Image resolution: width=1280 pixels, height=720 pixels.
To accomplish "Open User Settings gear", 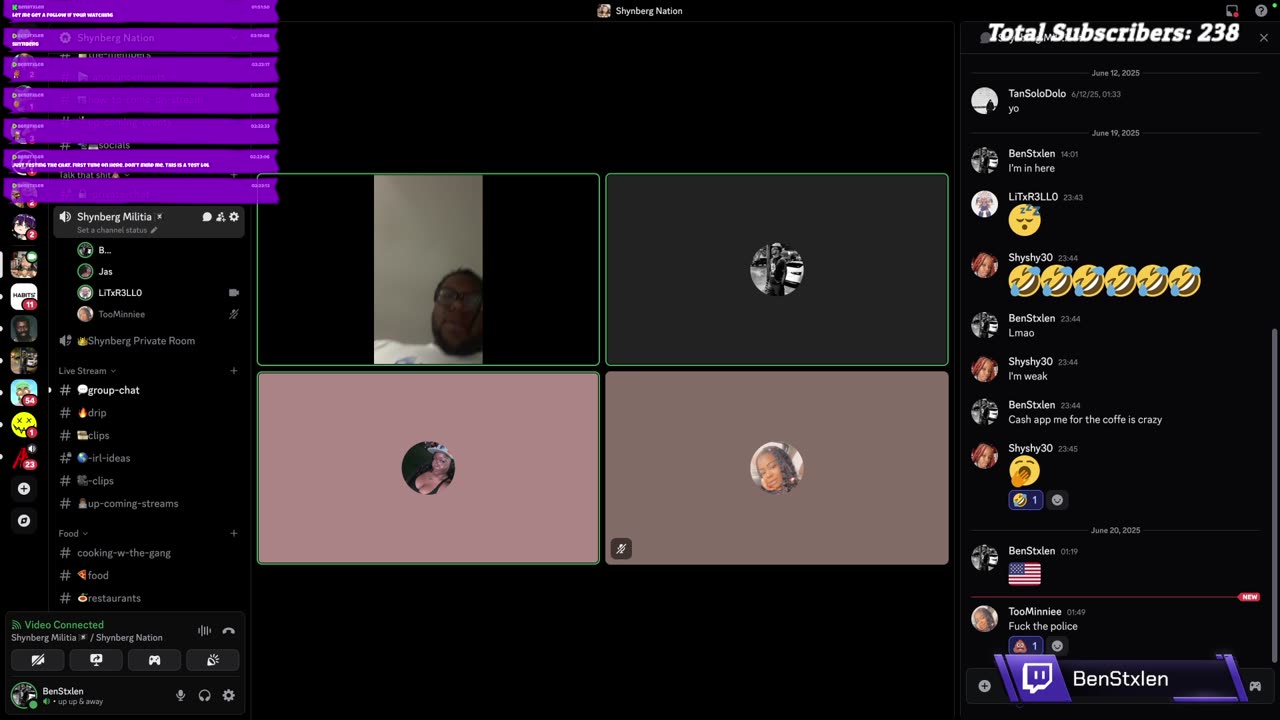I will pyautogui.click(x=229, y=696).
